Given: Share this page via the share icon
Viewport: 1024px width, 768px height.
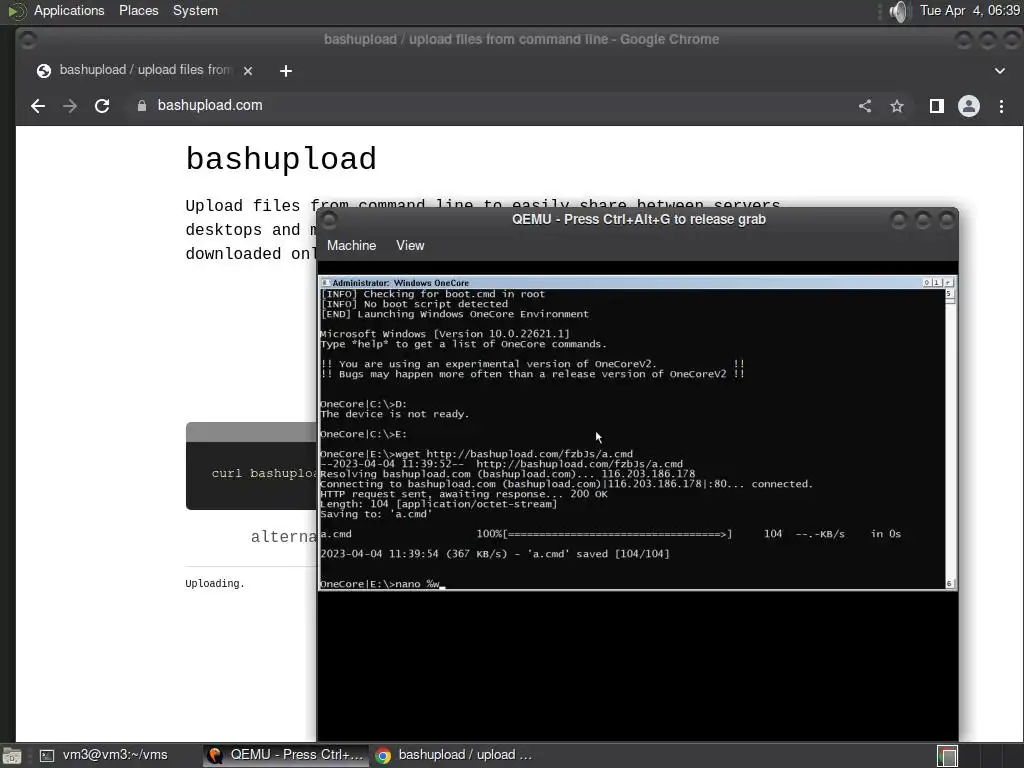Looking at the screenshot, I should click(865, 106).
